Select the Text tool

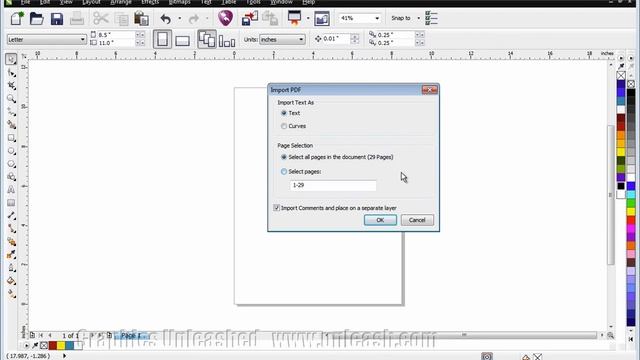[x=11, y=190]
